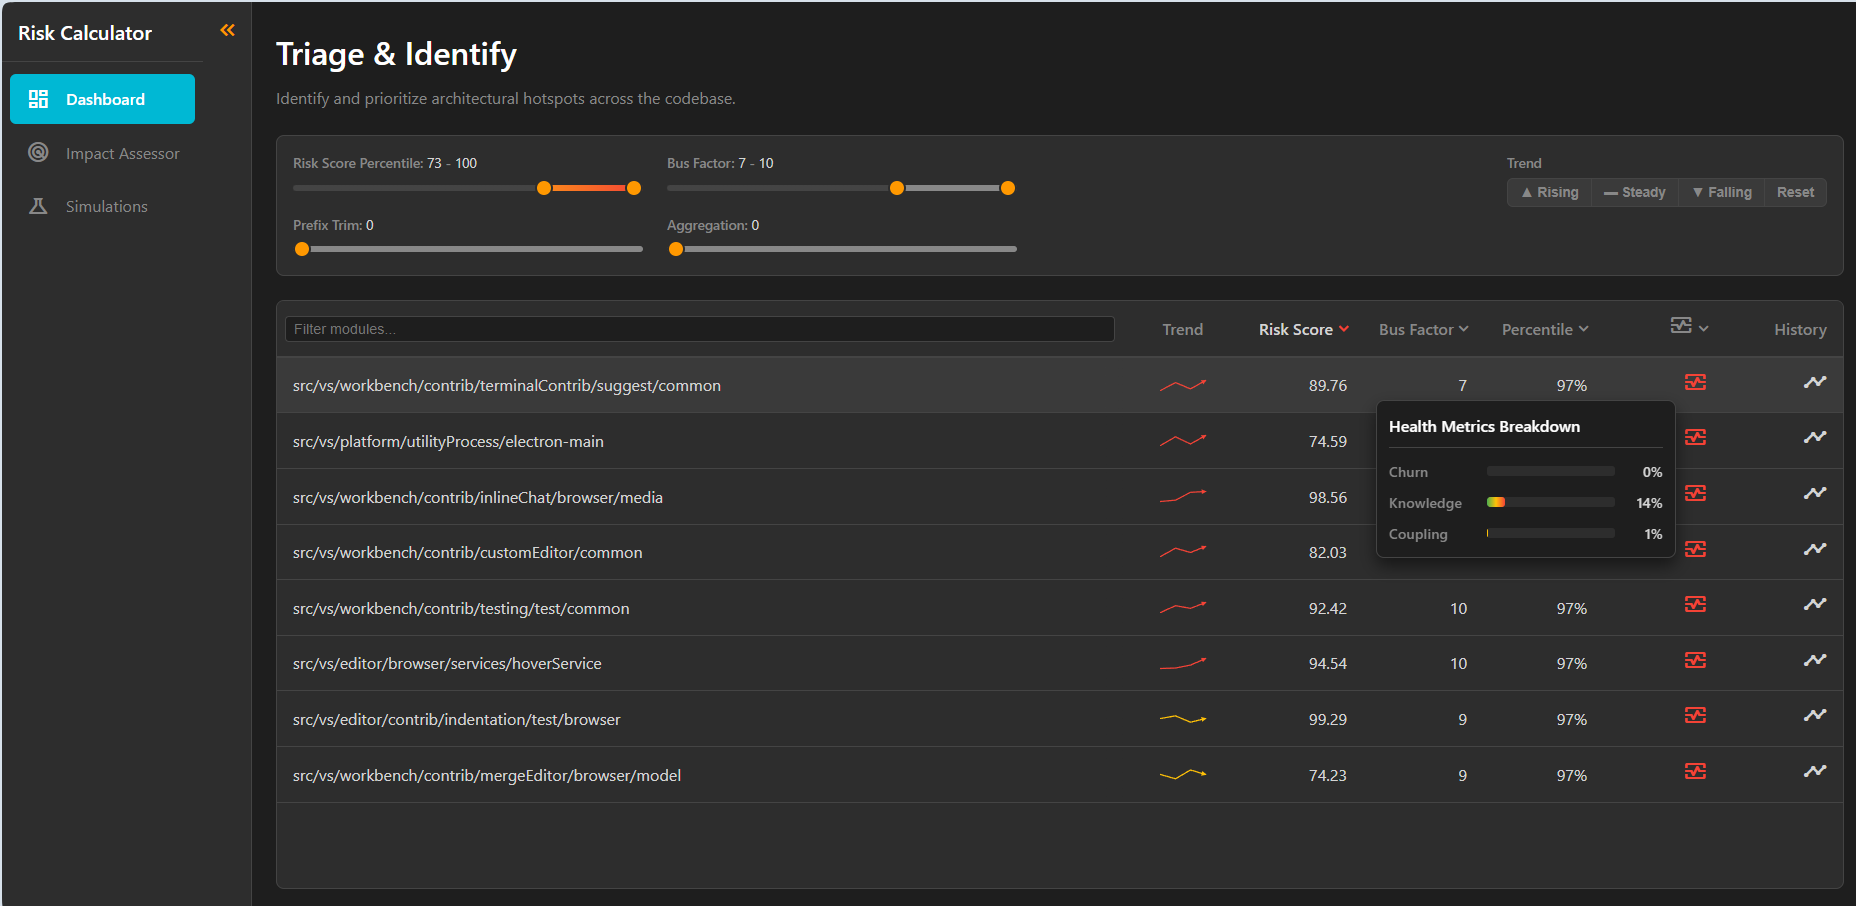The image size is (1856, 906).
Task: Toggle the Rising trend filter
Action: click(x=1549, y=192)
